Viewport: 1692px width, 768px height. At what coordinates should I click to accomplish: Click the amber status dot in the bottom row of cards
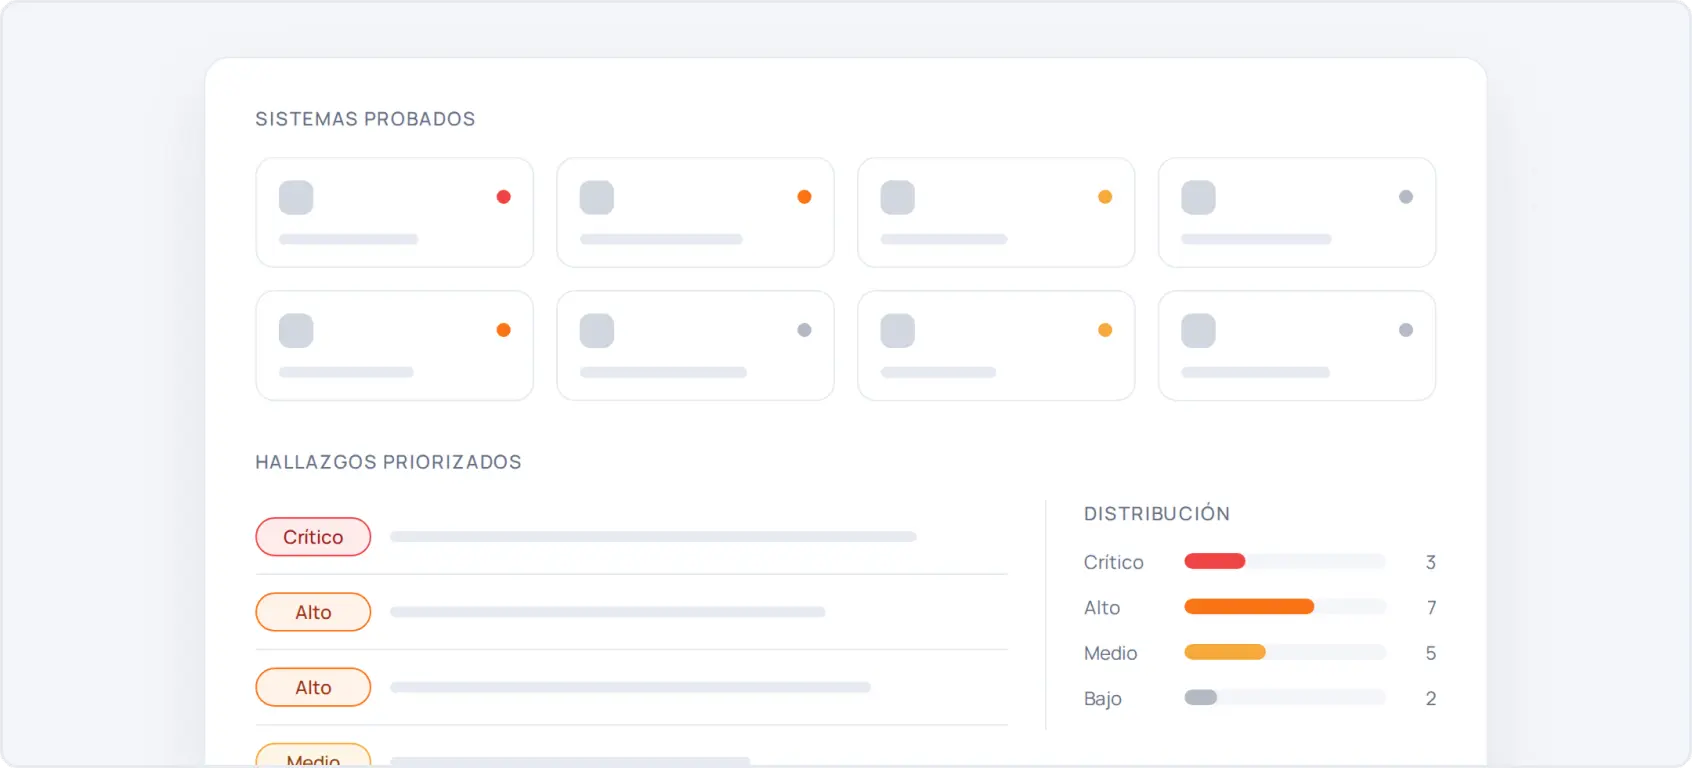point(1105,330)
